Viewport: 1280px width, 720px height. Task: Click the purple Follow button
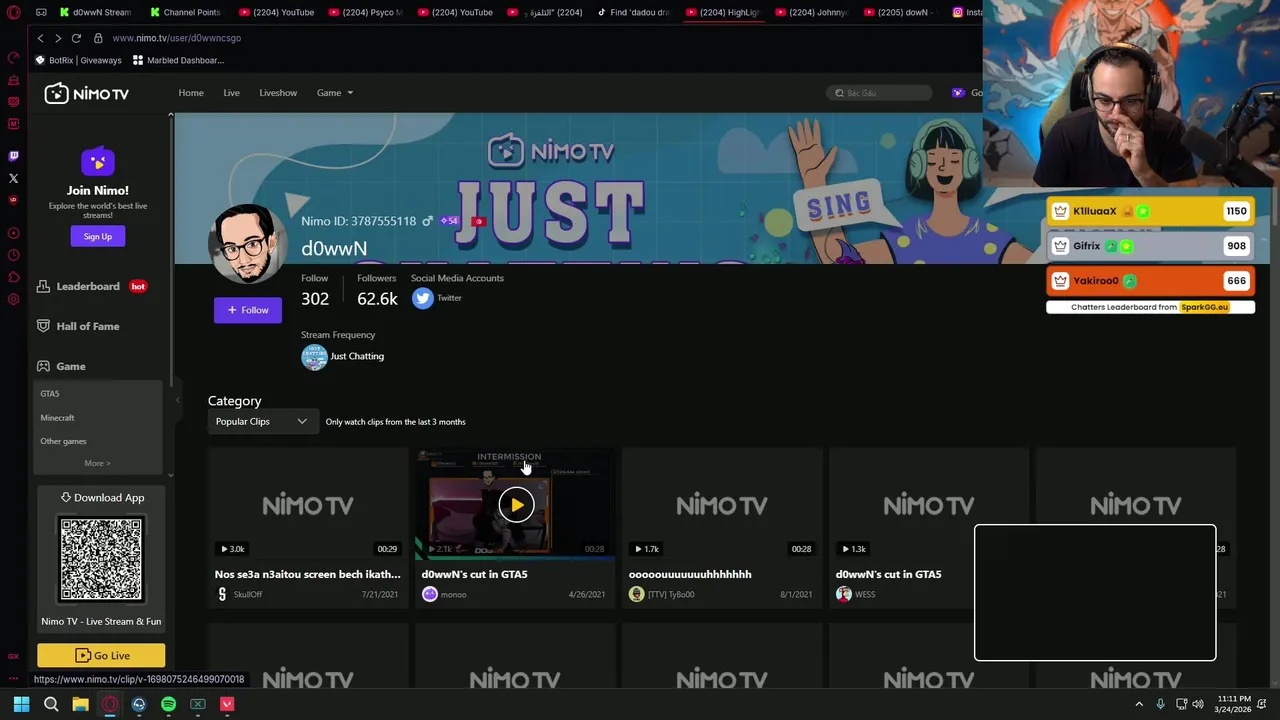tap(248, 310)
